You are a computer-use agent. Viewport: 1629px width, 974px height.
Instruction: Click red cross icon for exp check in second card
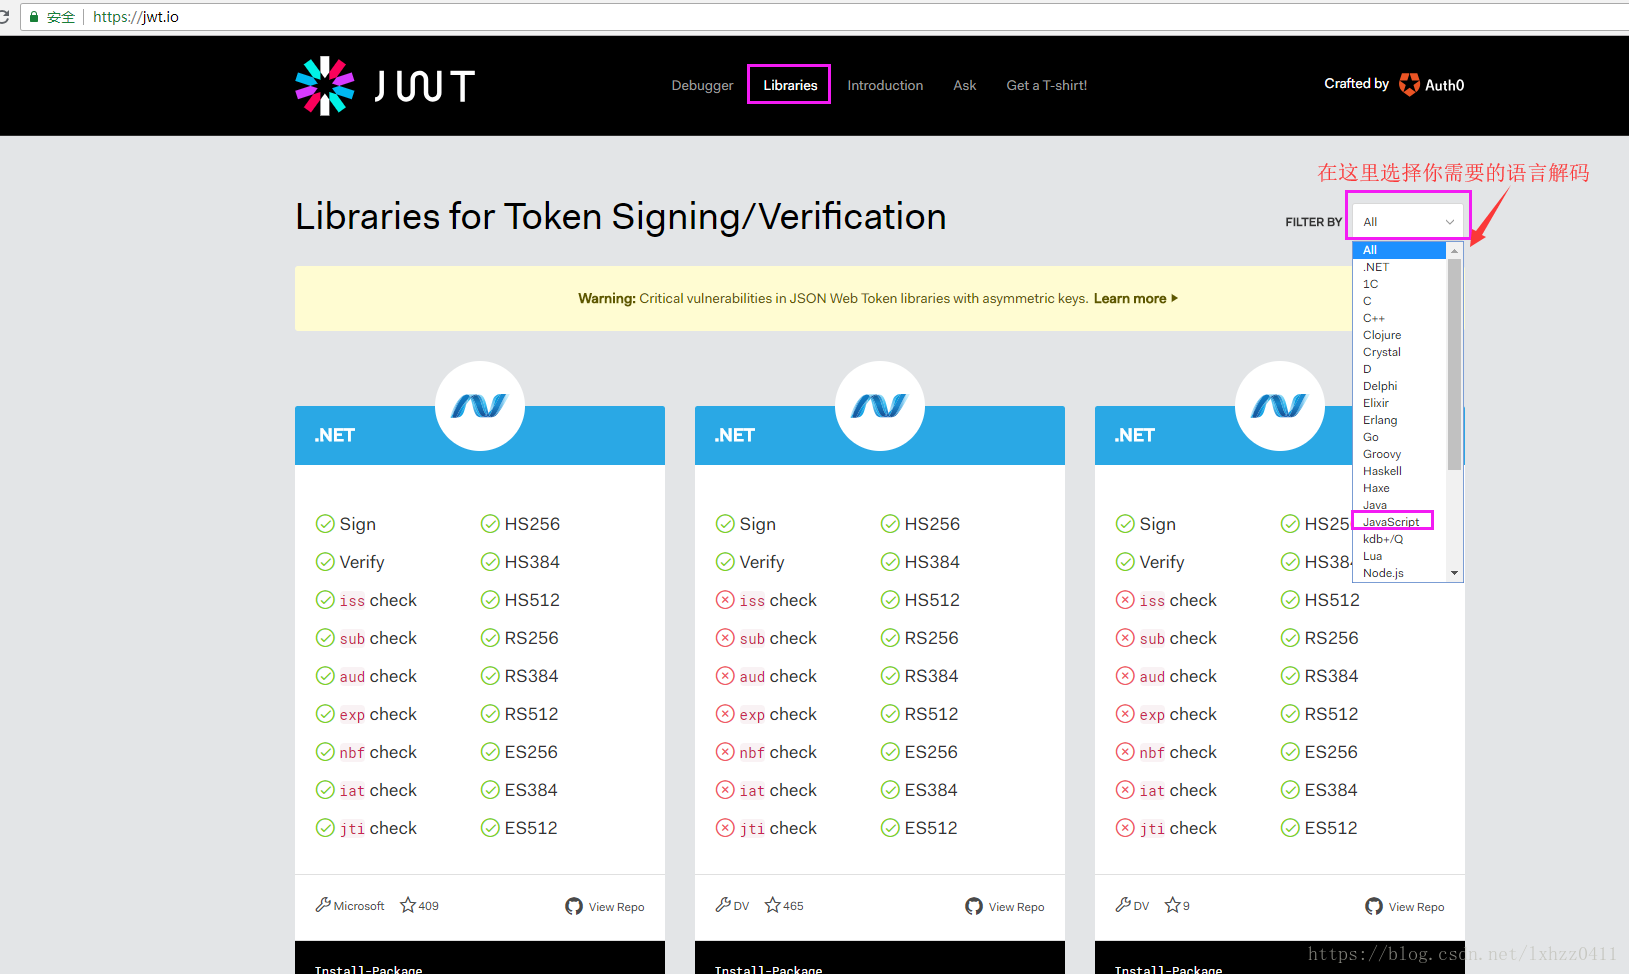point(725,714)
